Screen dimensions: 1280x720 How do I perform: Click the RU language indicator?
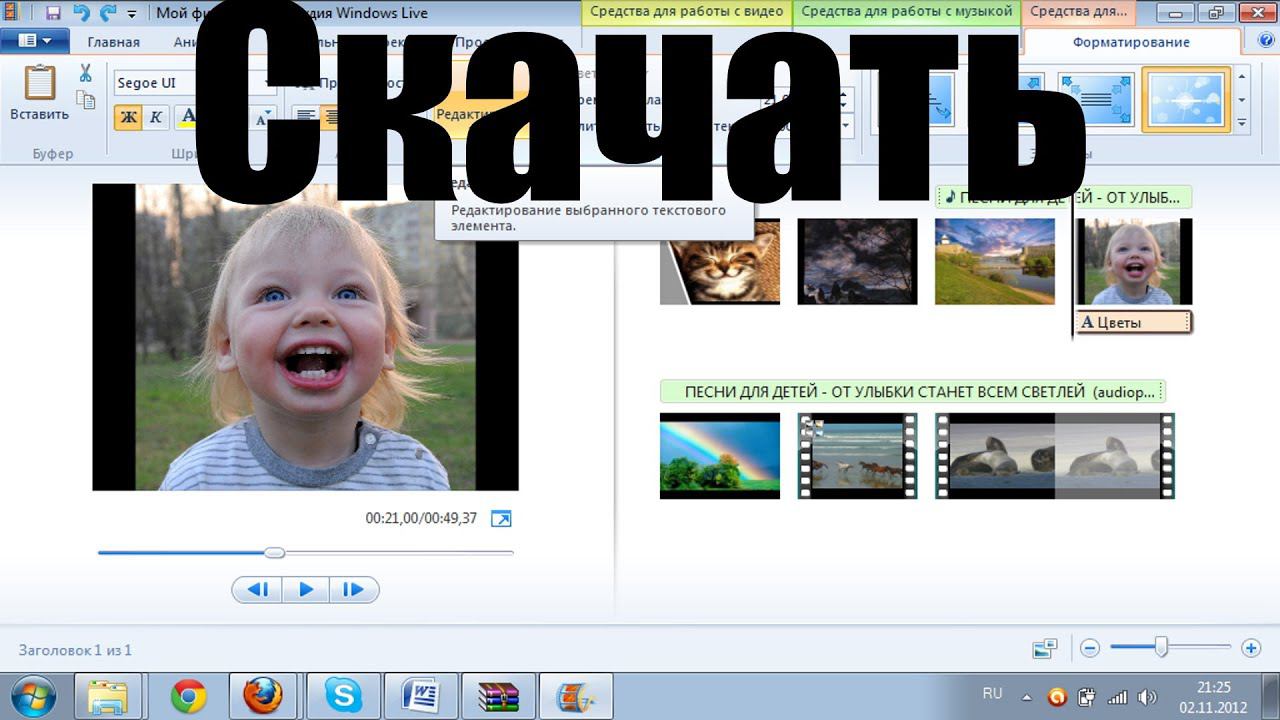coord(992,693)
